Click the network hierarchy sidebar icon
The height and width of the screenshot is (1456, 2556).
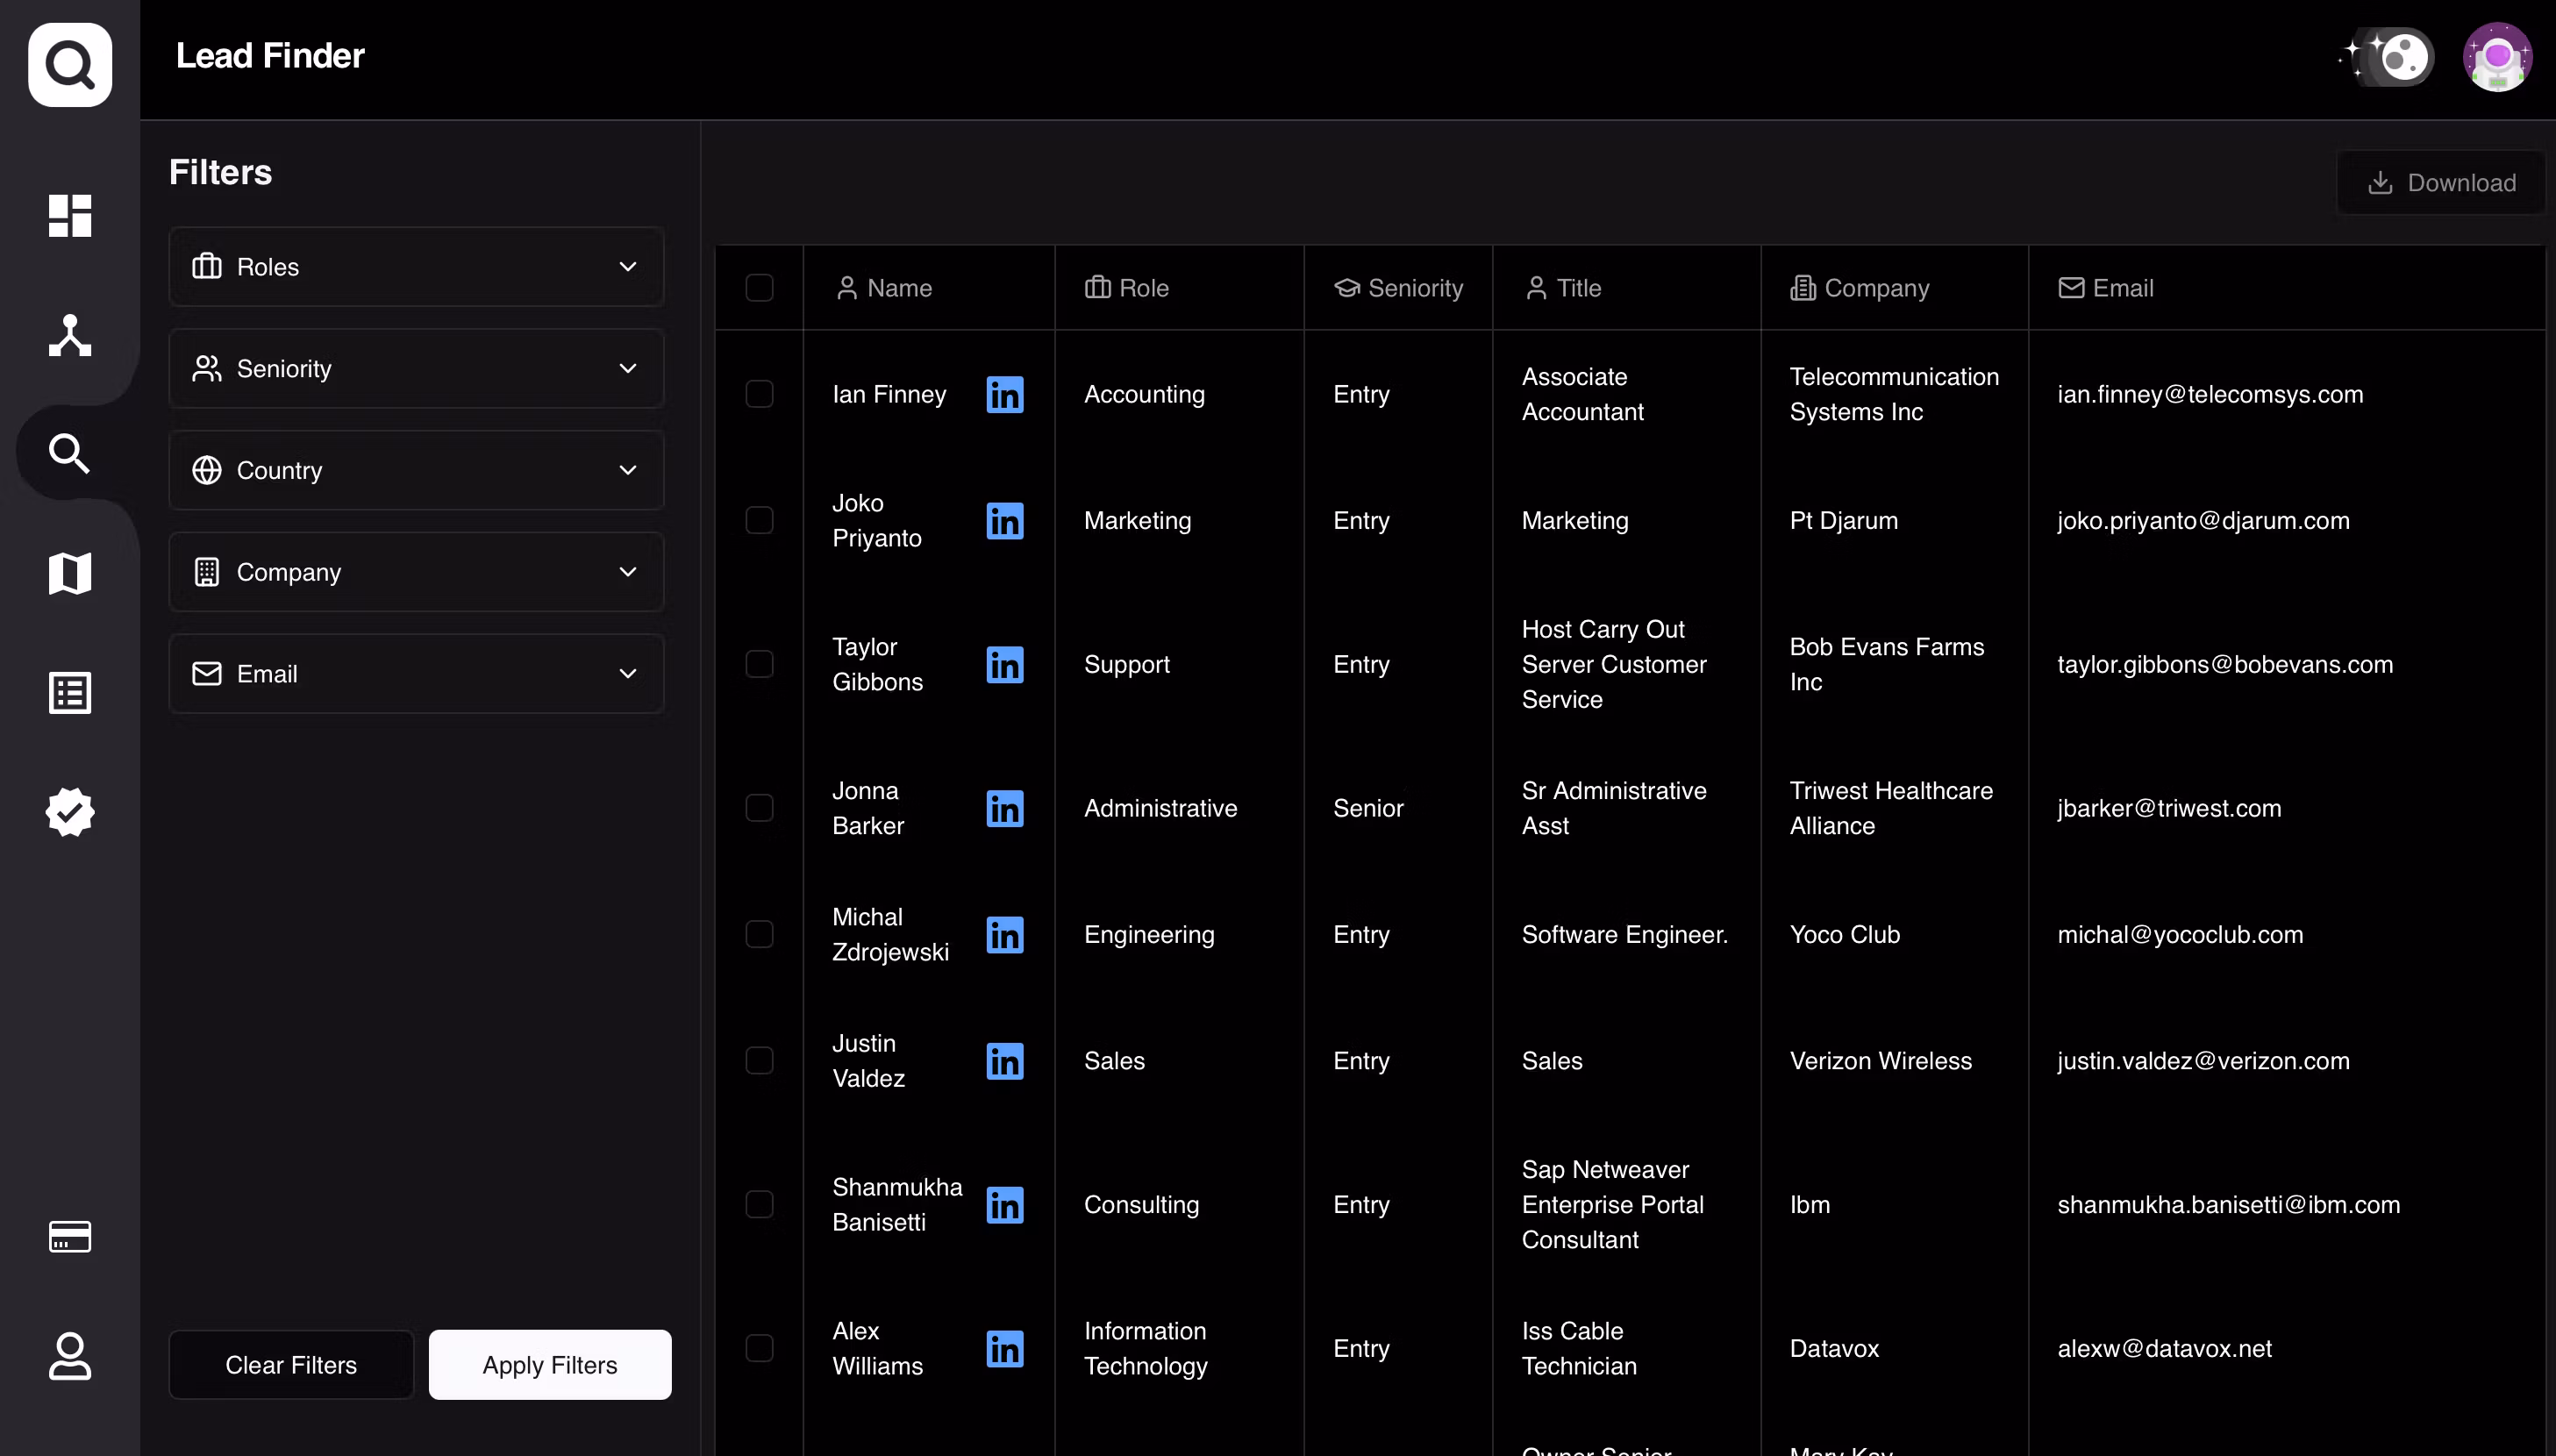(70, 335)
